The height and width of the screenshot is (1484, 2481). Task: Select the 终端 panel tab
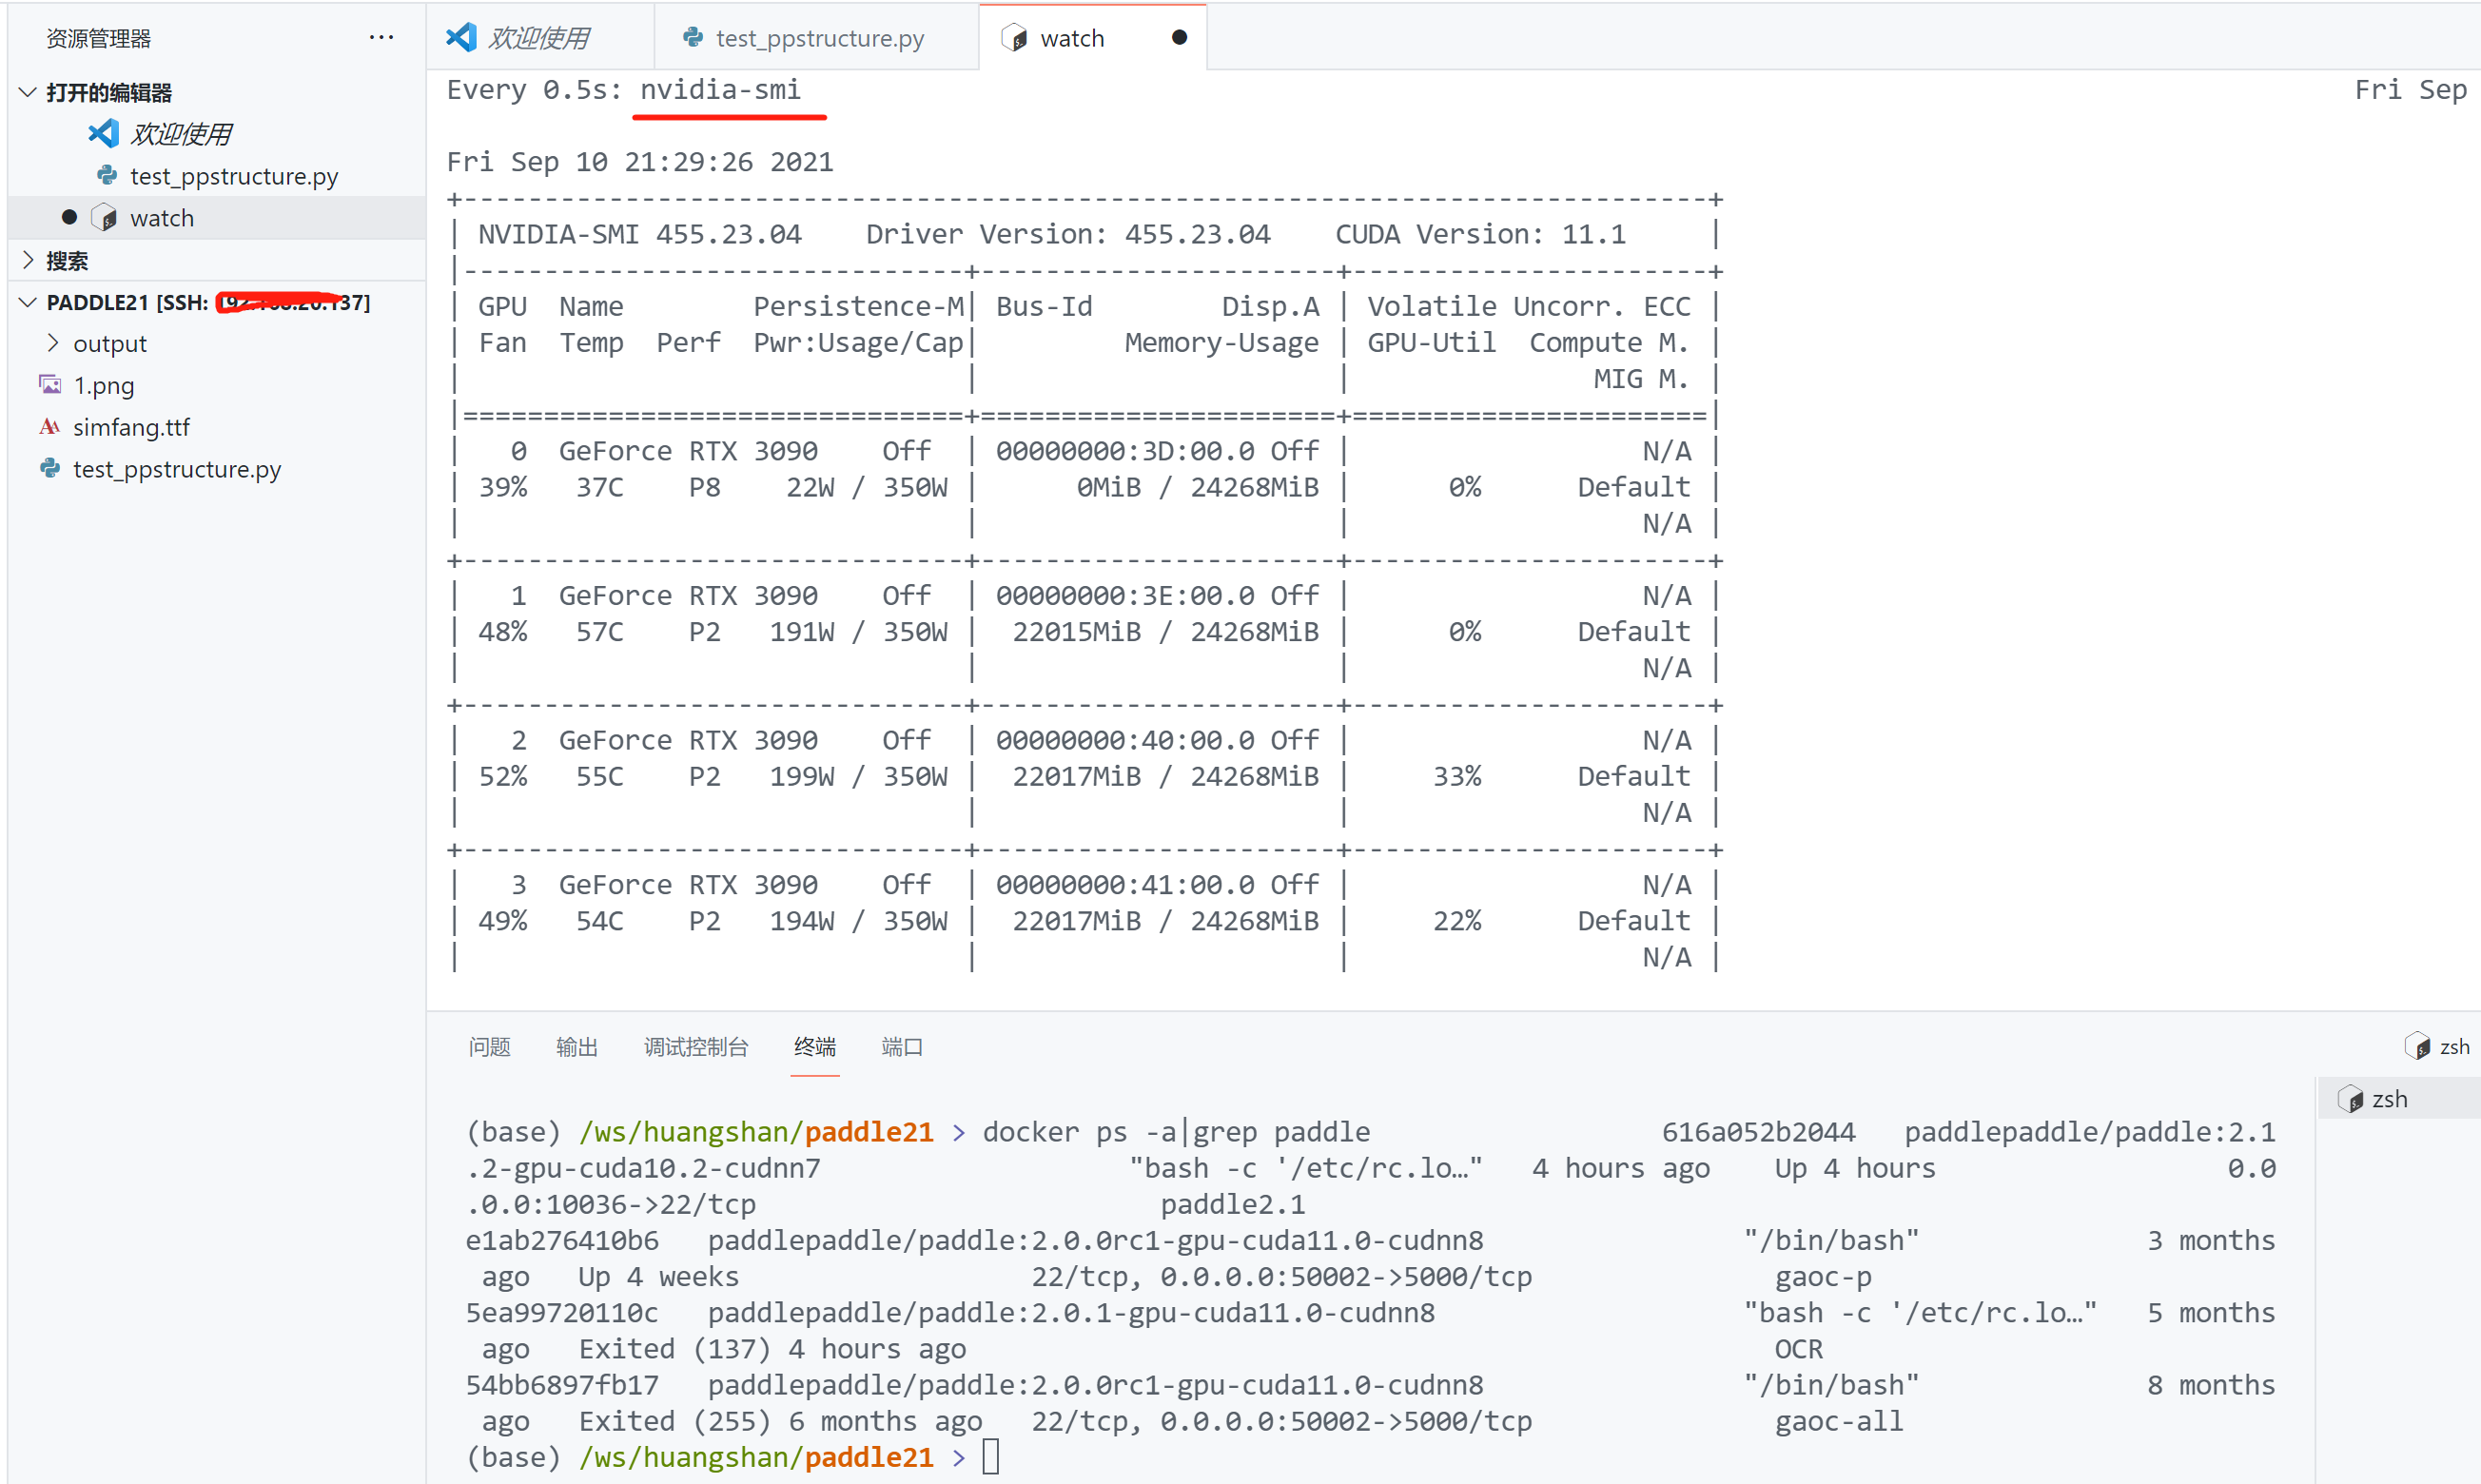815,1047
